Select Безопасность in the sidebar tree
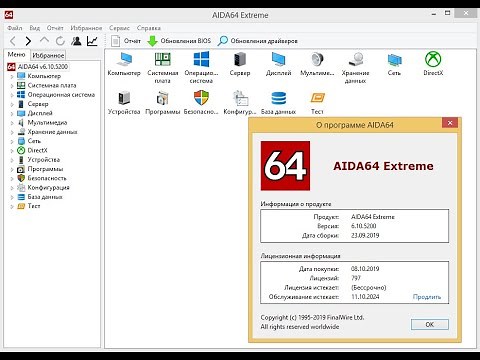This screenshot has height=360, width=480. pos(47,178)
